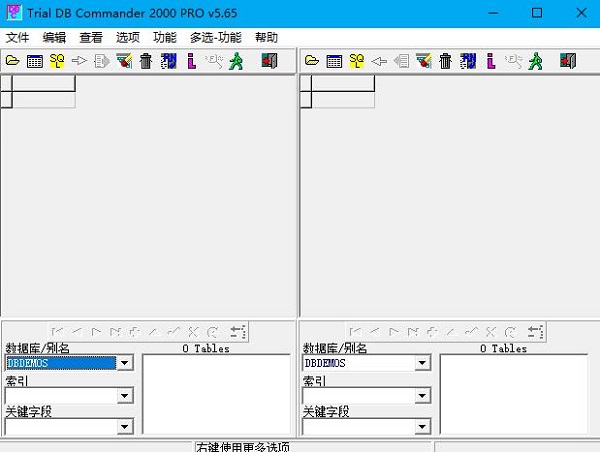Open SQL query tool in right toolbar

point(357,61)
